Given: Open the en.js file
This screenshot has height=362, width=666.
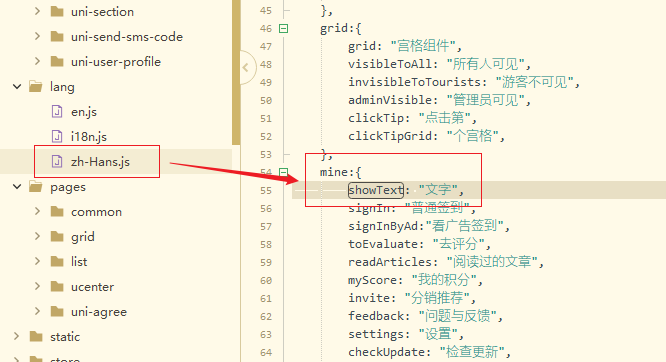Looking at the screenshot, I should (x=84, y=112).
